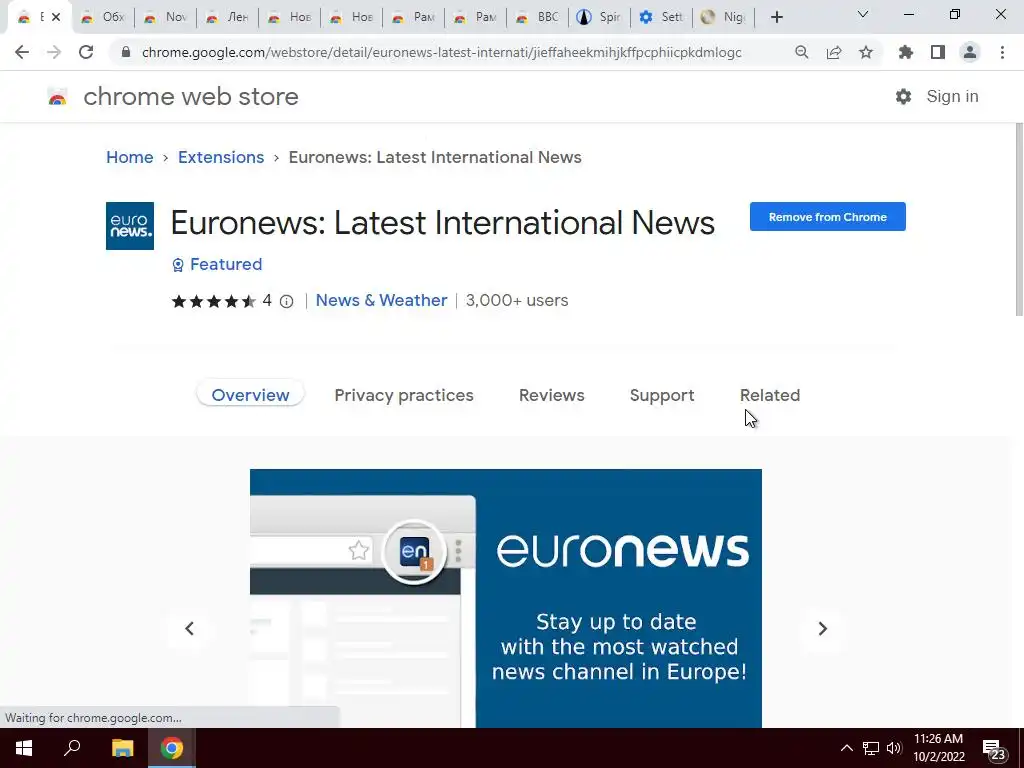1024x768 pixels.
Task: Open the clock and date flyout
Action: (938, 748)
